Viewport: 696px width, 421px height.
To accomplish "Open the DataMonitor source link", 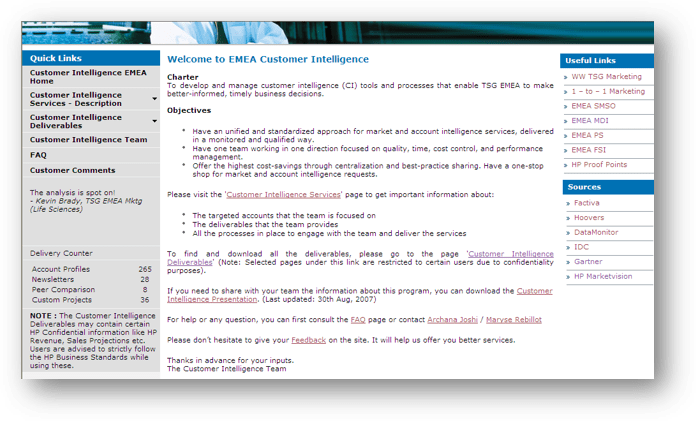I will (x=596, y=232).
